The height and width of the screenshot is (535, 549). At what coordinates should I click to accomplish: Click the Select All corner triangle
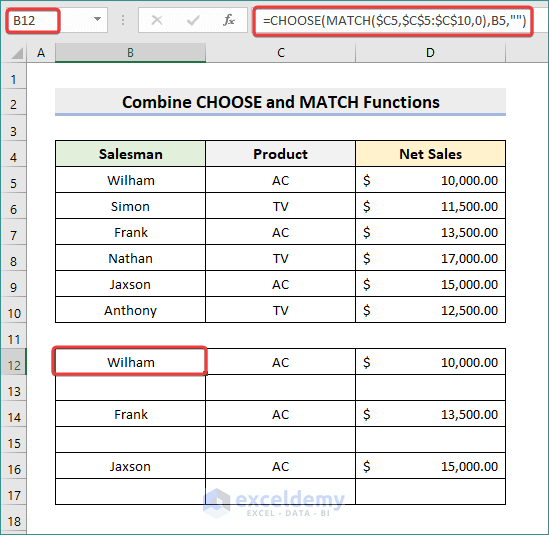point(17,53)
